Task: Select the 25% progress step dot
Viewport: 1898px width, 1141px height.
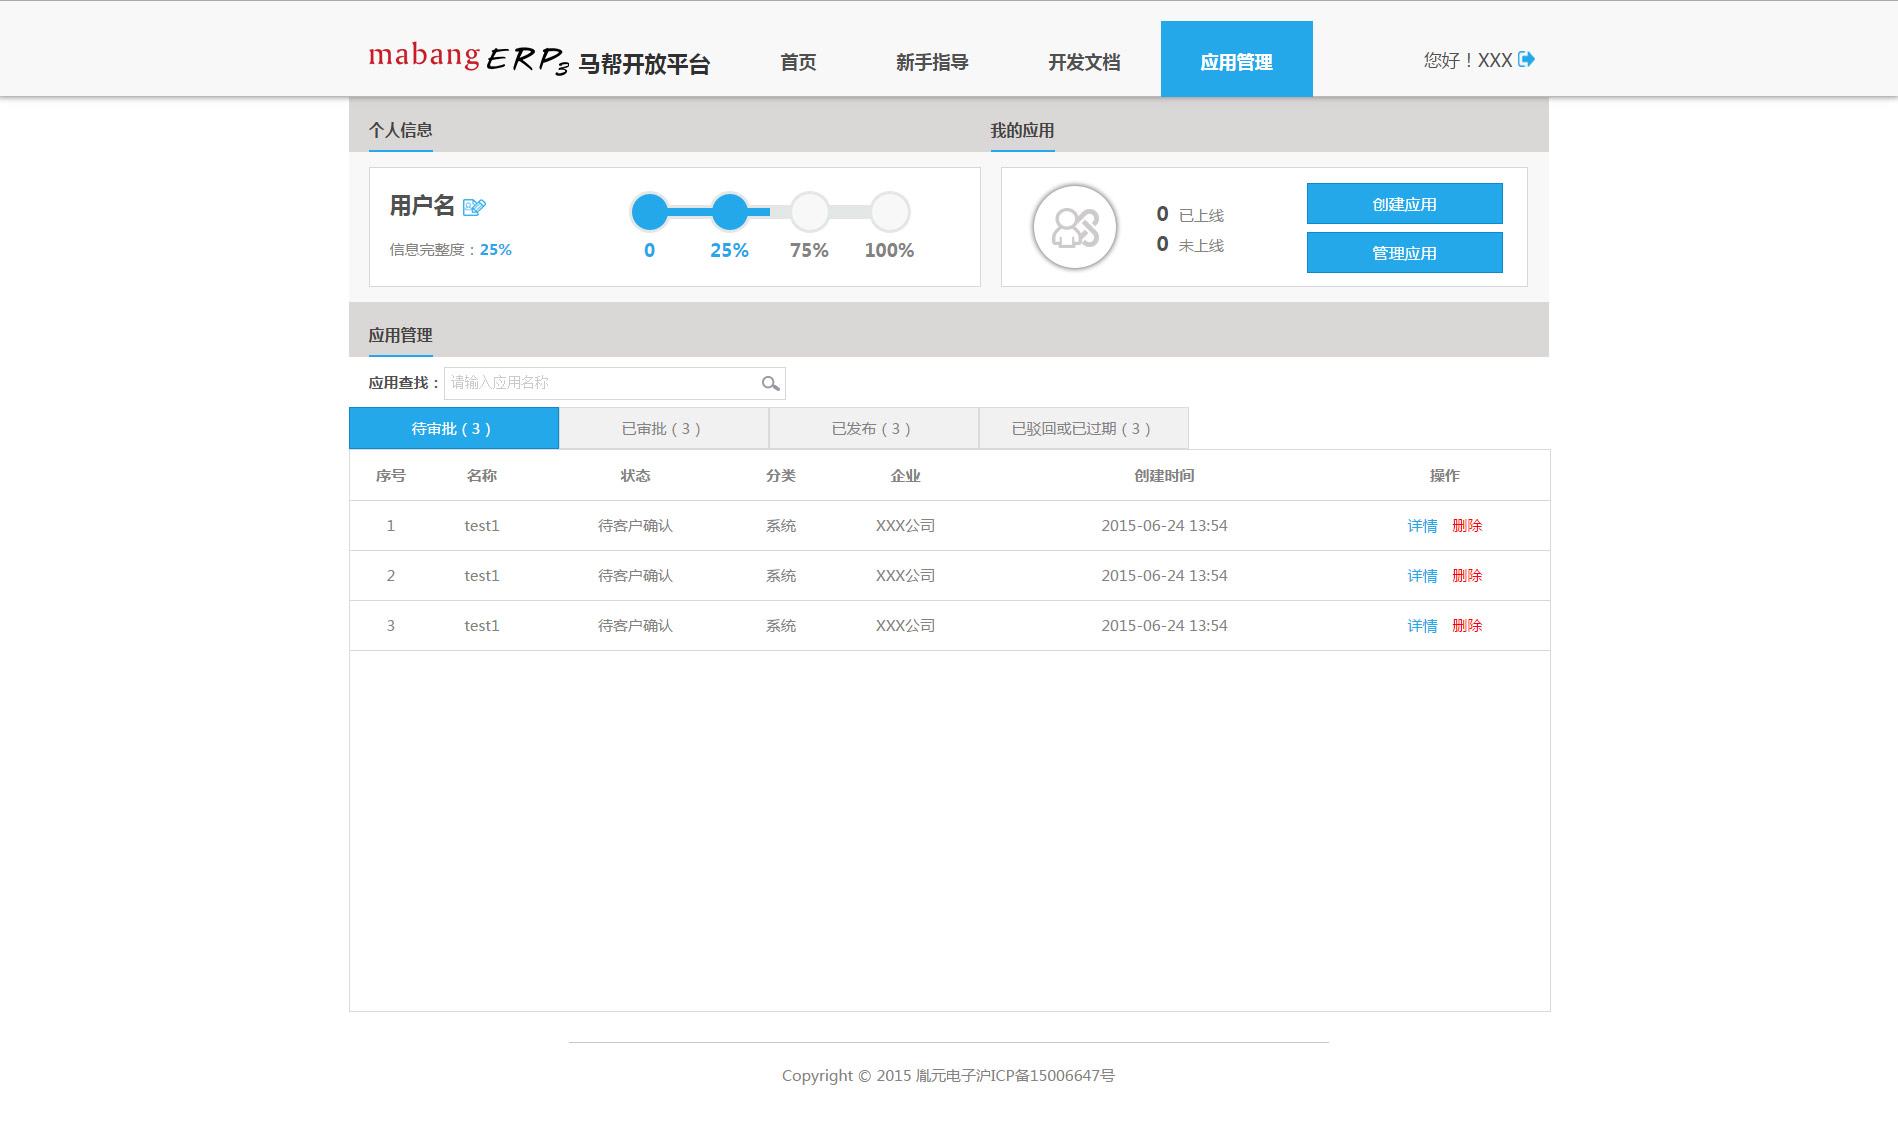Action: click(730, 212)
